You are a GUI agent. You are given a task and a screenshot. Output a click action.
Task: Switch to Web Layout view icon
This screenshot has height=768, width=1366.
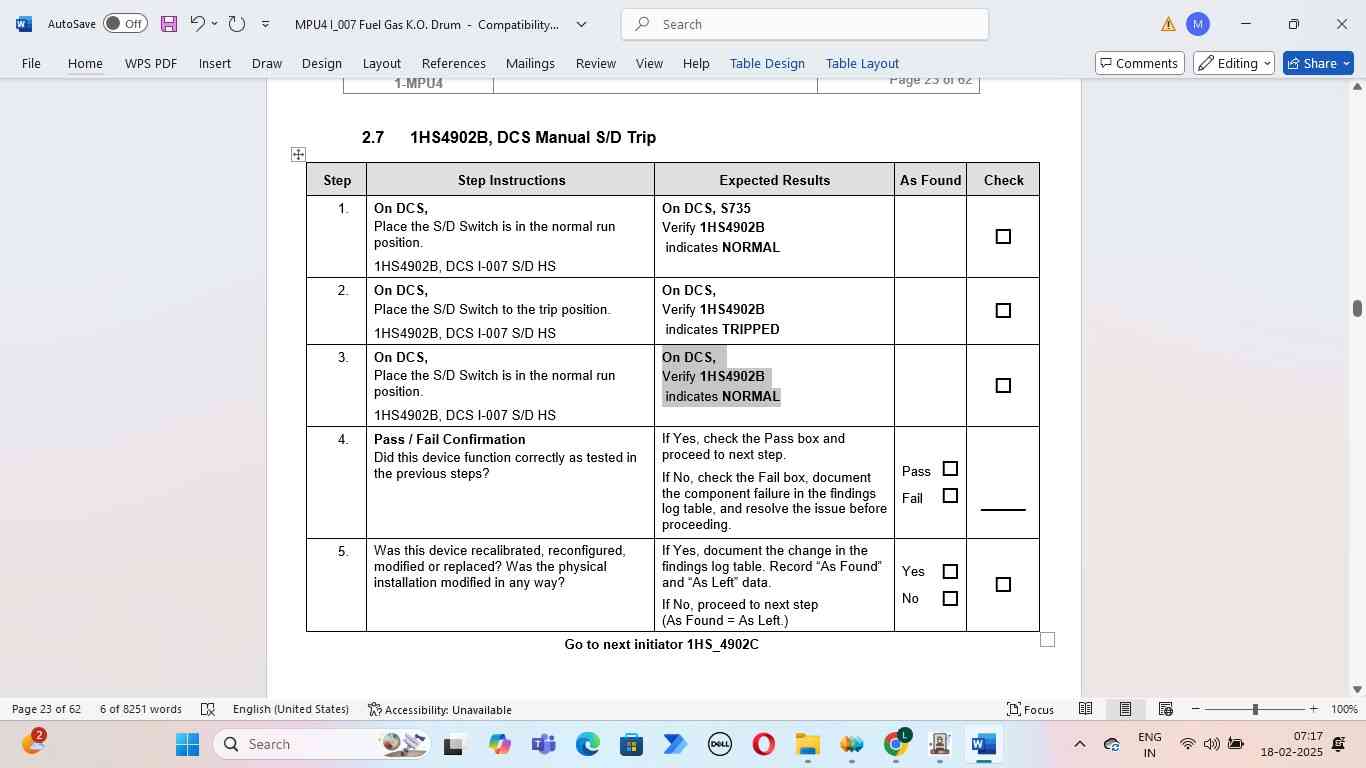pos(1165,709)
